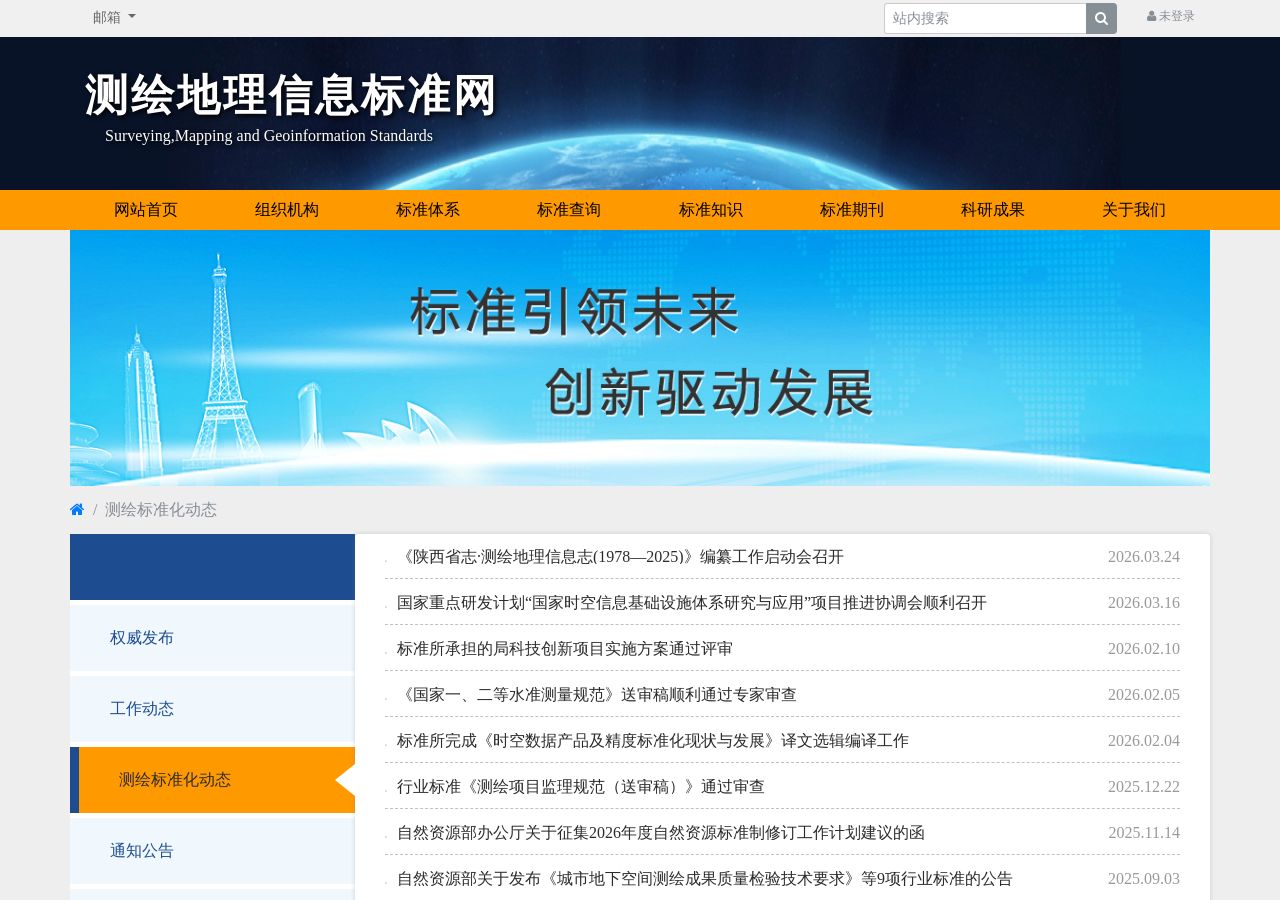
Task: Click the search magnifier icon button
Action: point(1101,18)
